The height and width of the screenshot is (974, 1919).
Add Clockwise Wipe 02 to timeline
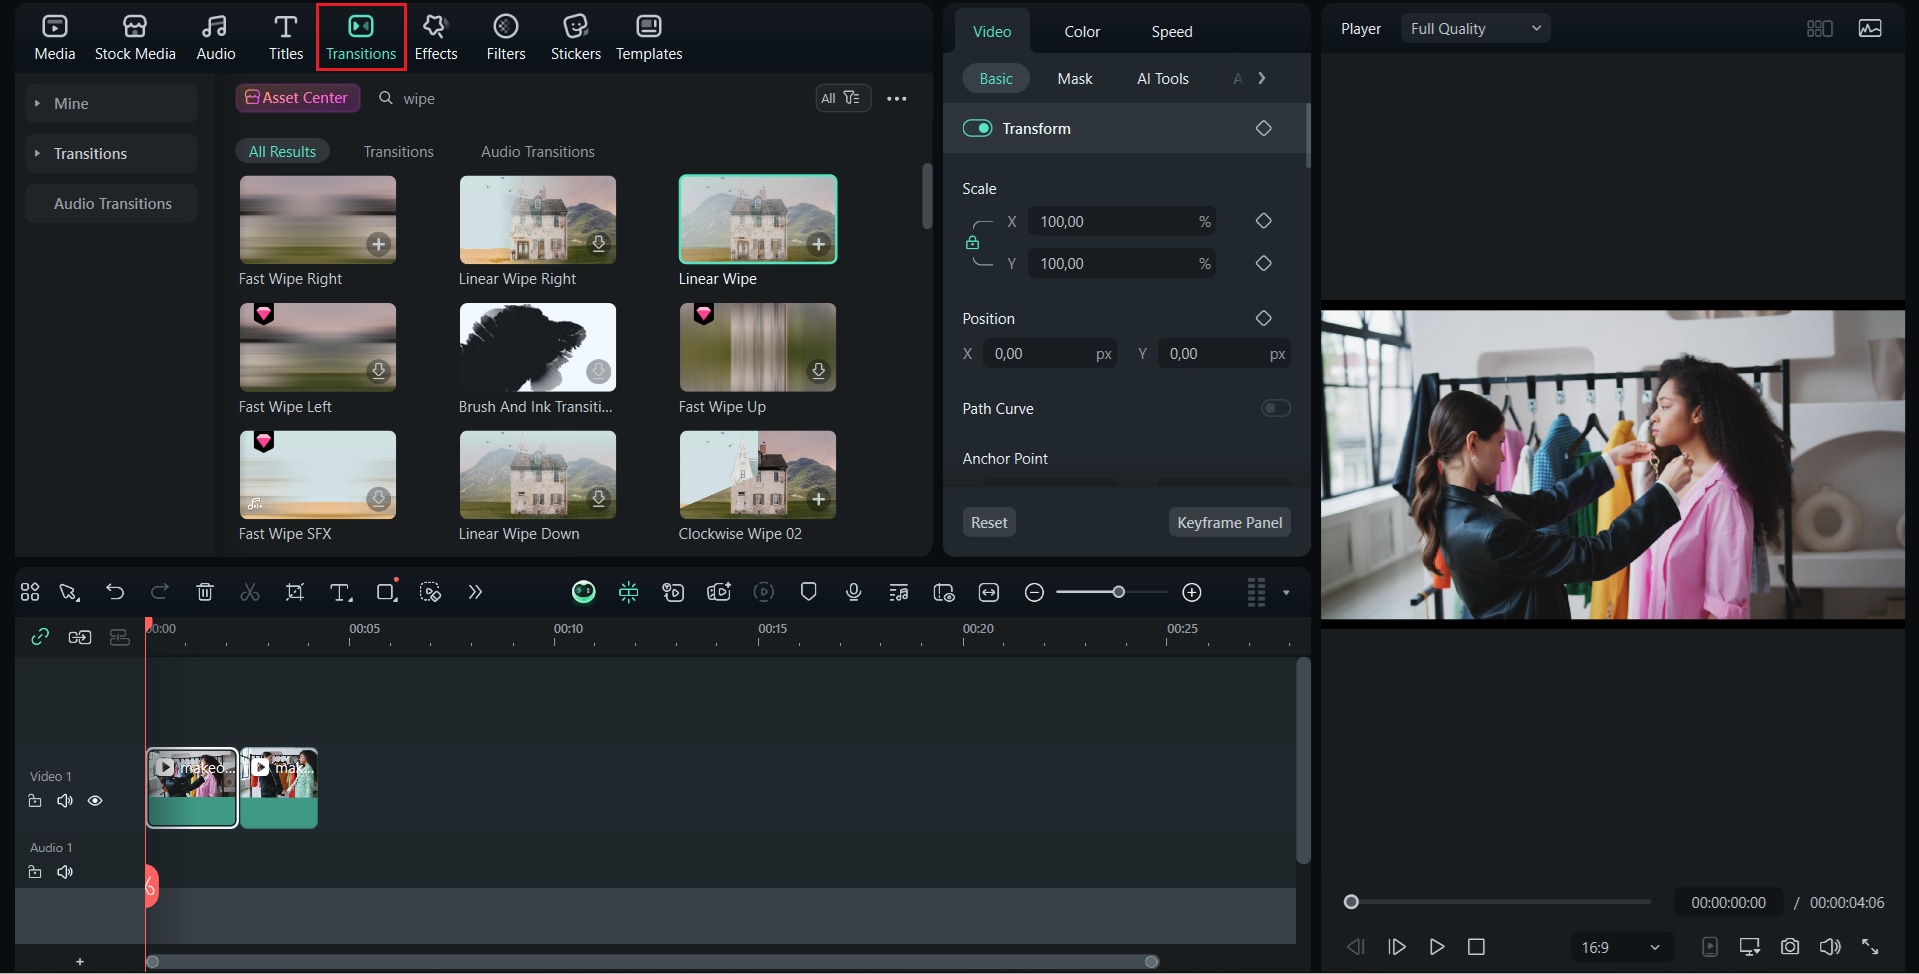click(x=818, y=498)
